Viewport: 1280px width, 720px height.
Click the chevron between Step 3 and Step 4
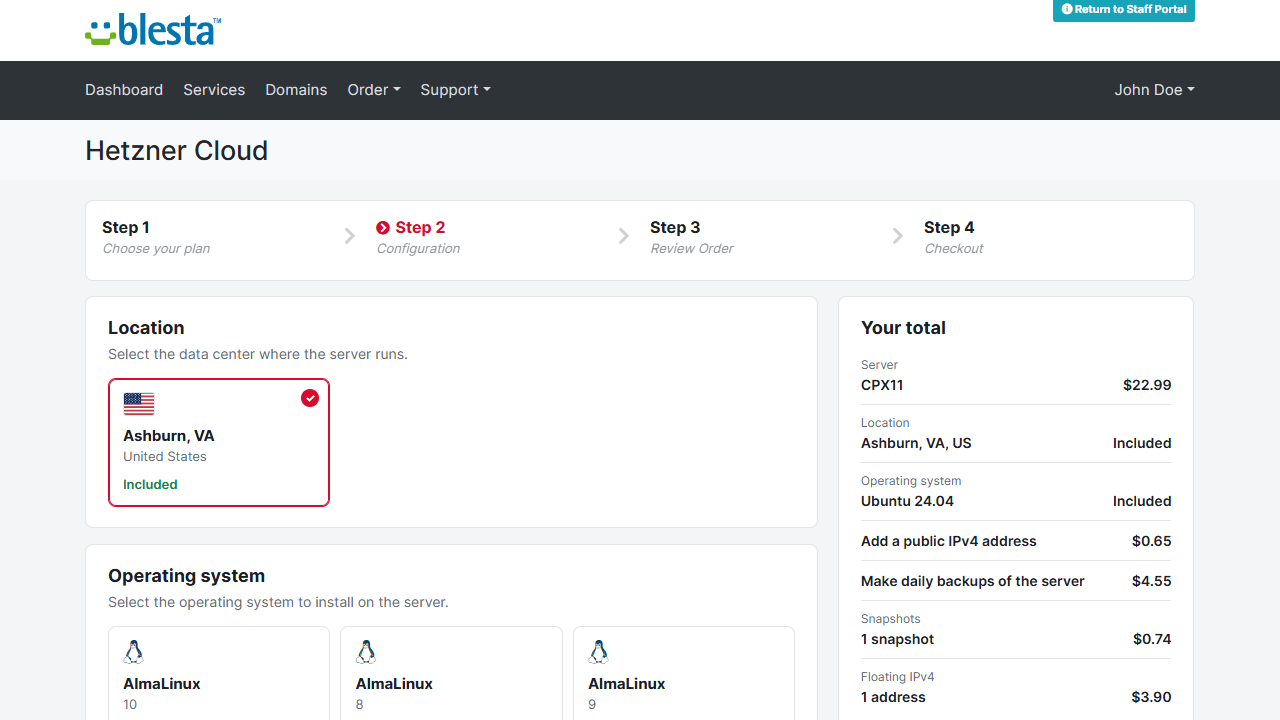coord(898,236)
